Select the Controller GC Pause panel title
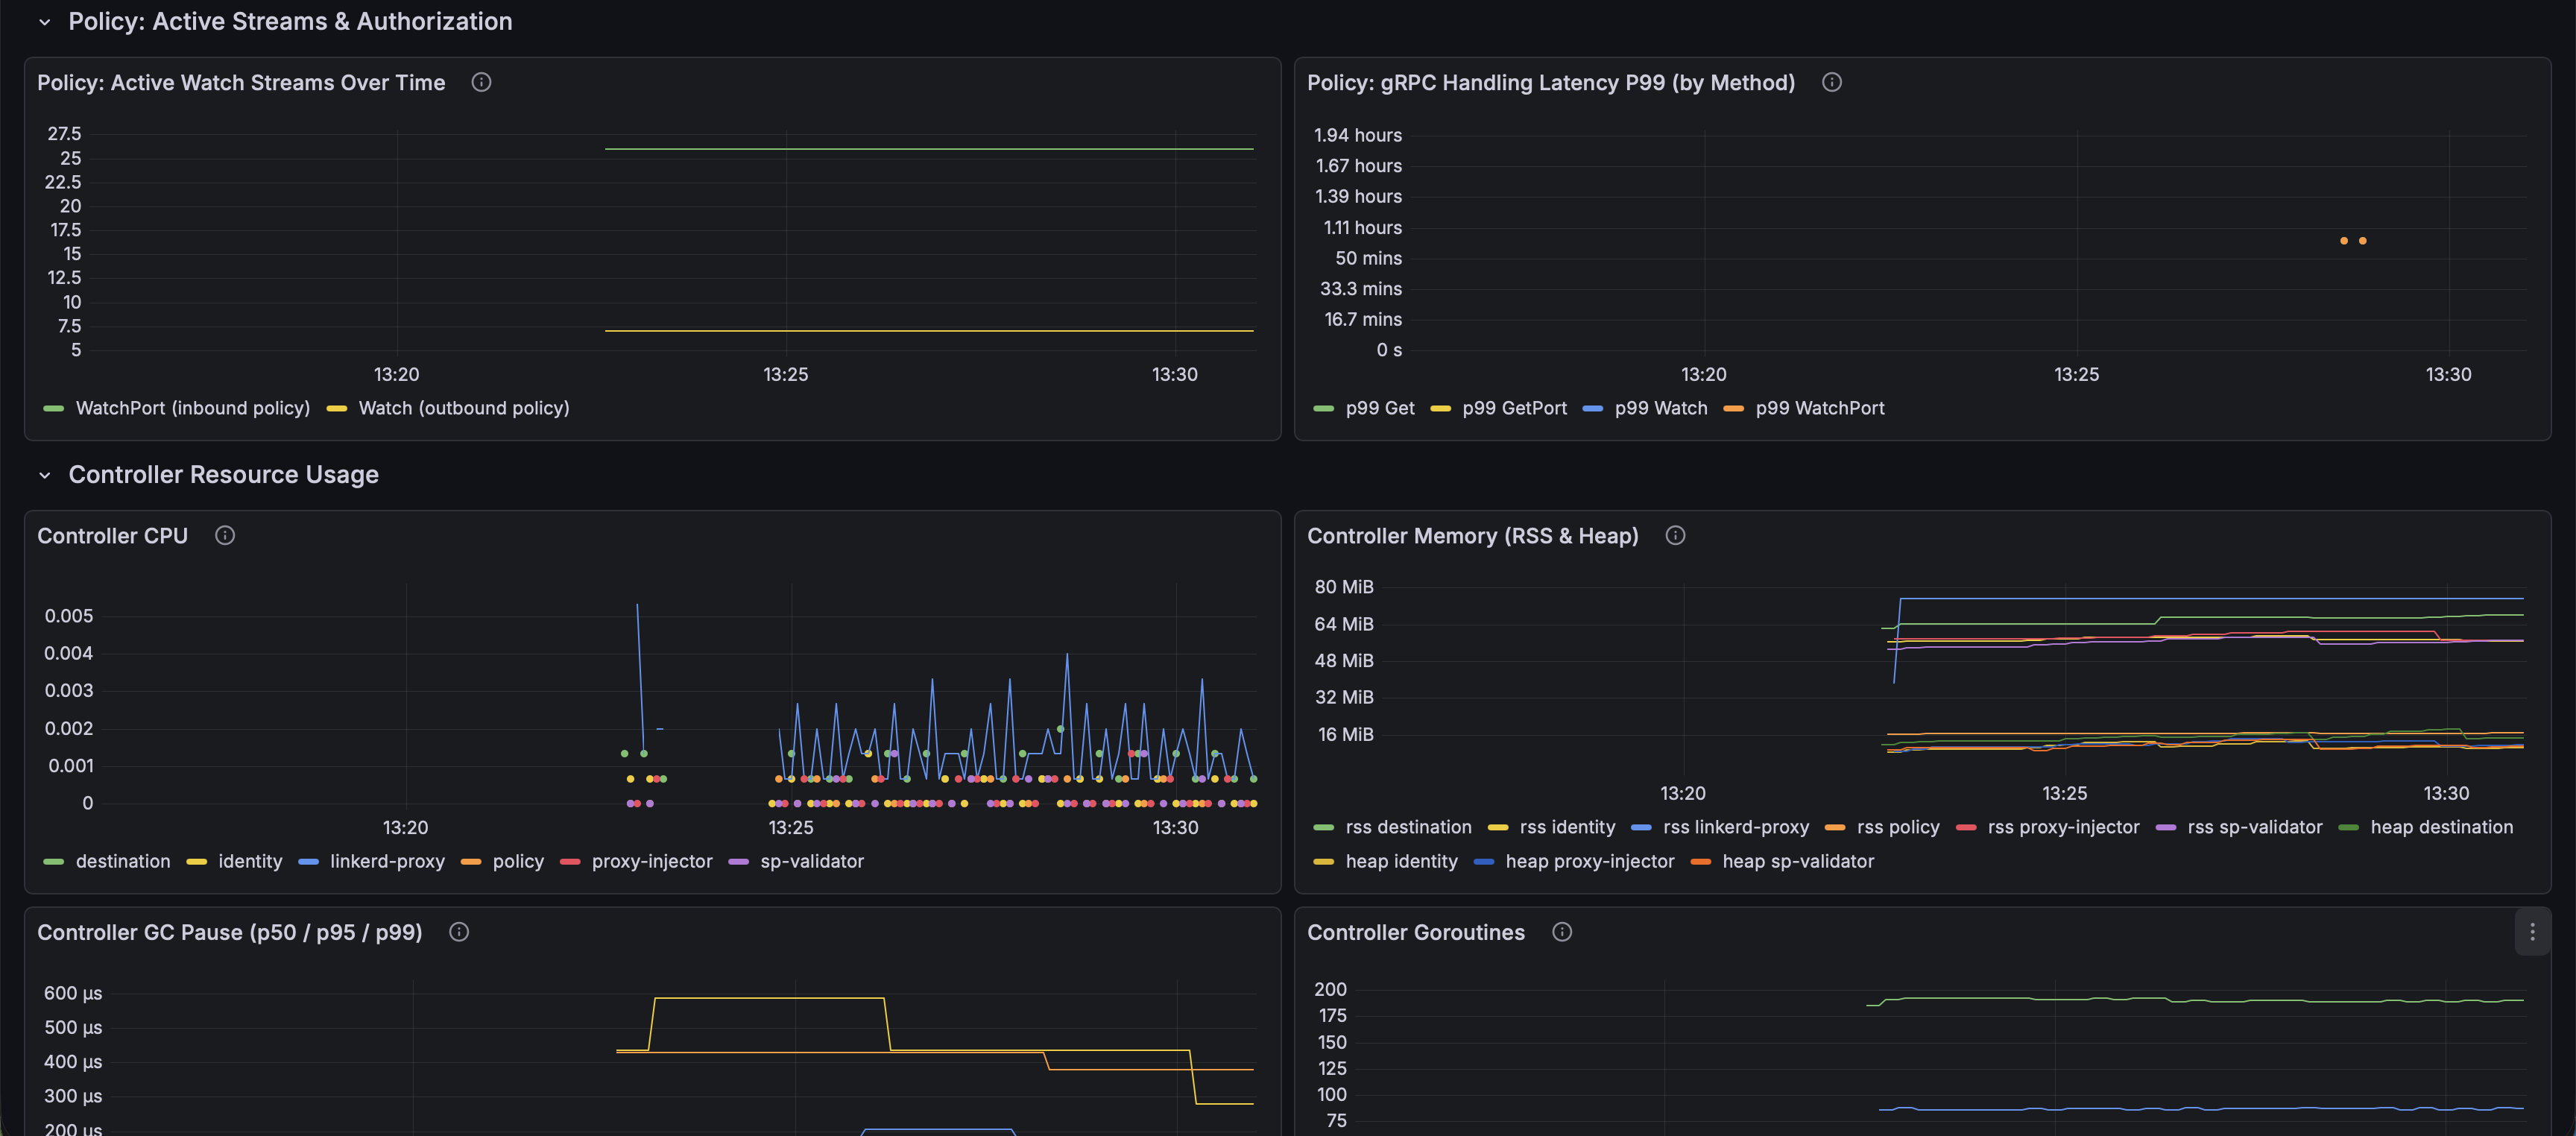This screenshot has width=2576, height=1136. [230, 932]
